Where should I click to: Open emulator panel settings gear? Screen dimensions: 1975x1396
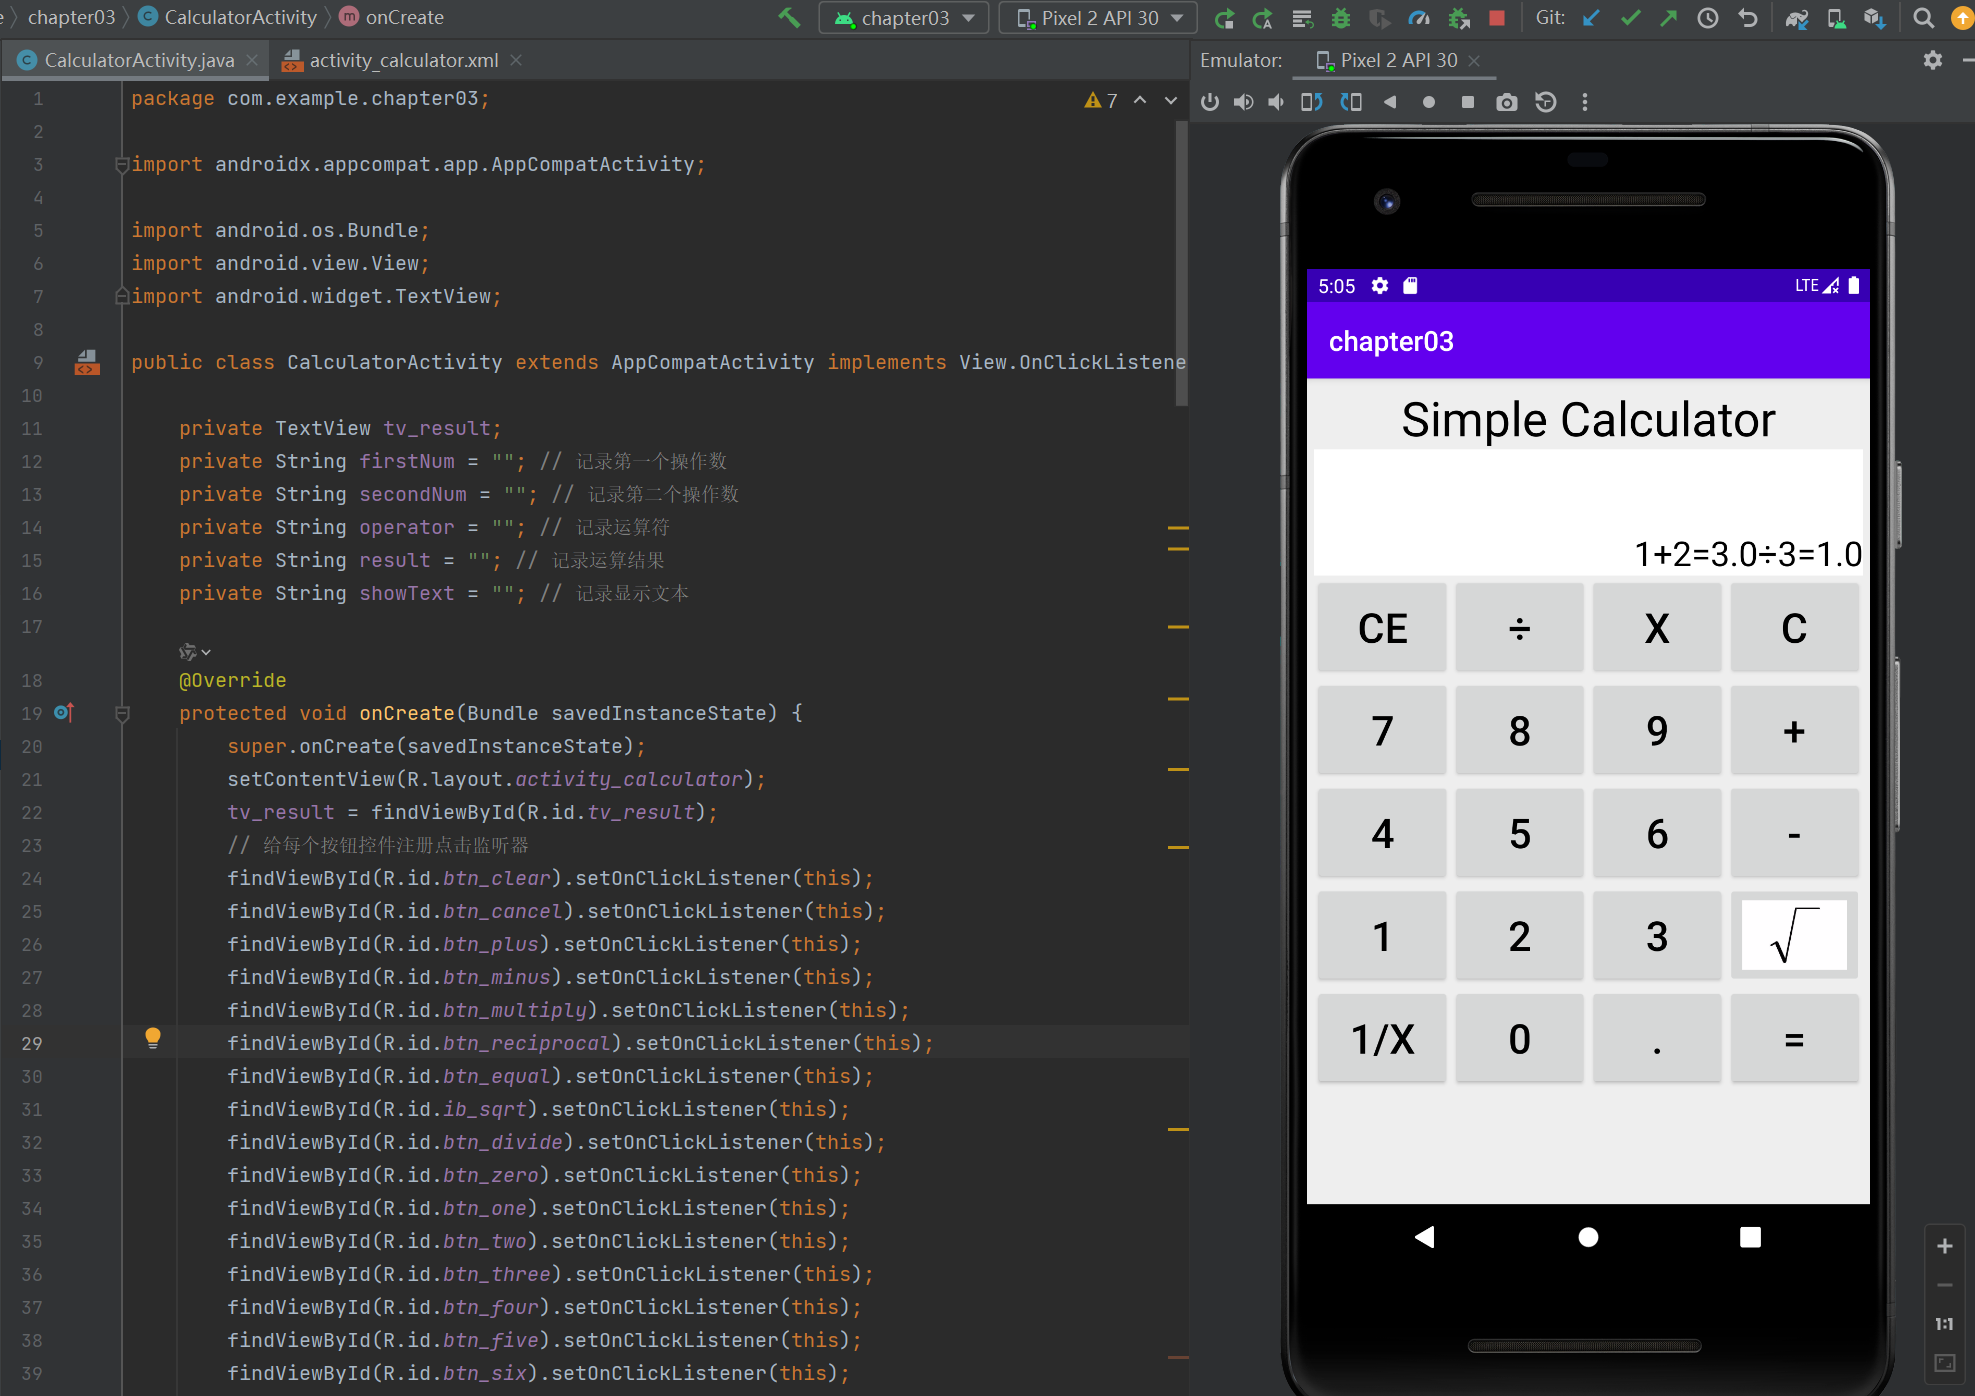pyautogui.click(x=1933, y=60)
